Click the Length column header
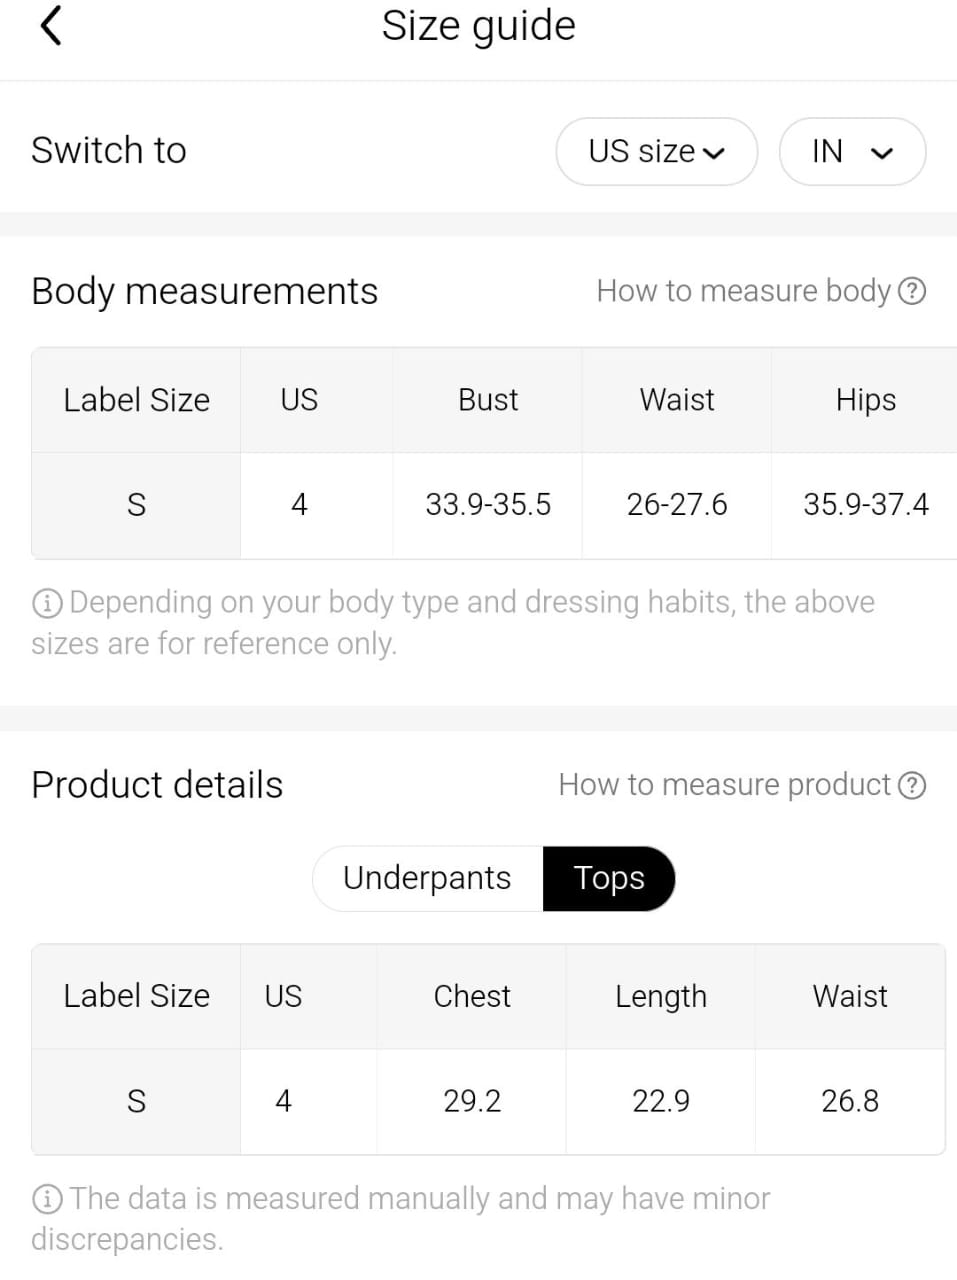Screen dimensions: 957x1280 coord(661,996)
